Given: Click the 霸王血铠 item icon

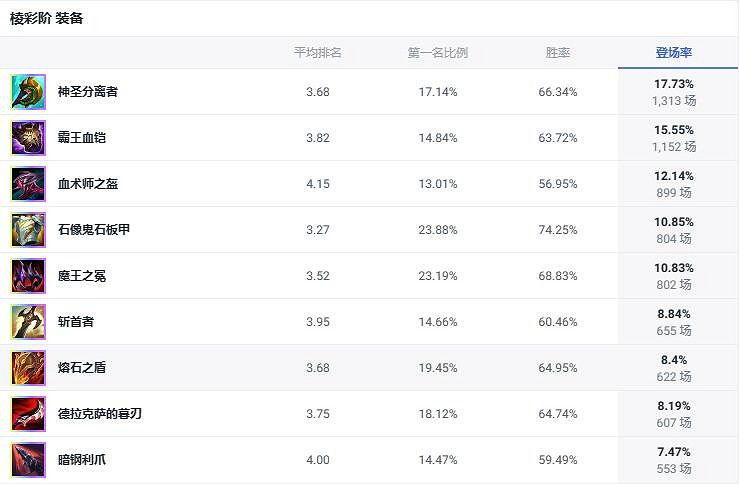Looking at the screenshot, I should pos(28,138).
